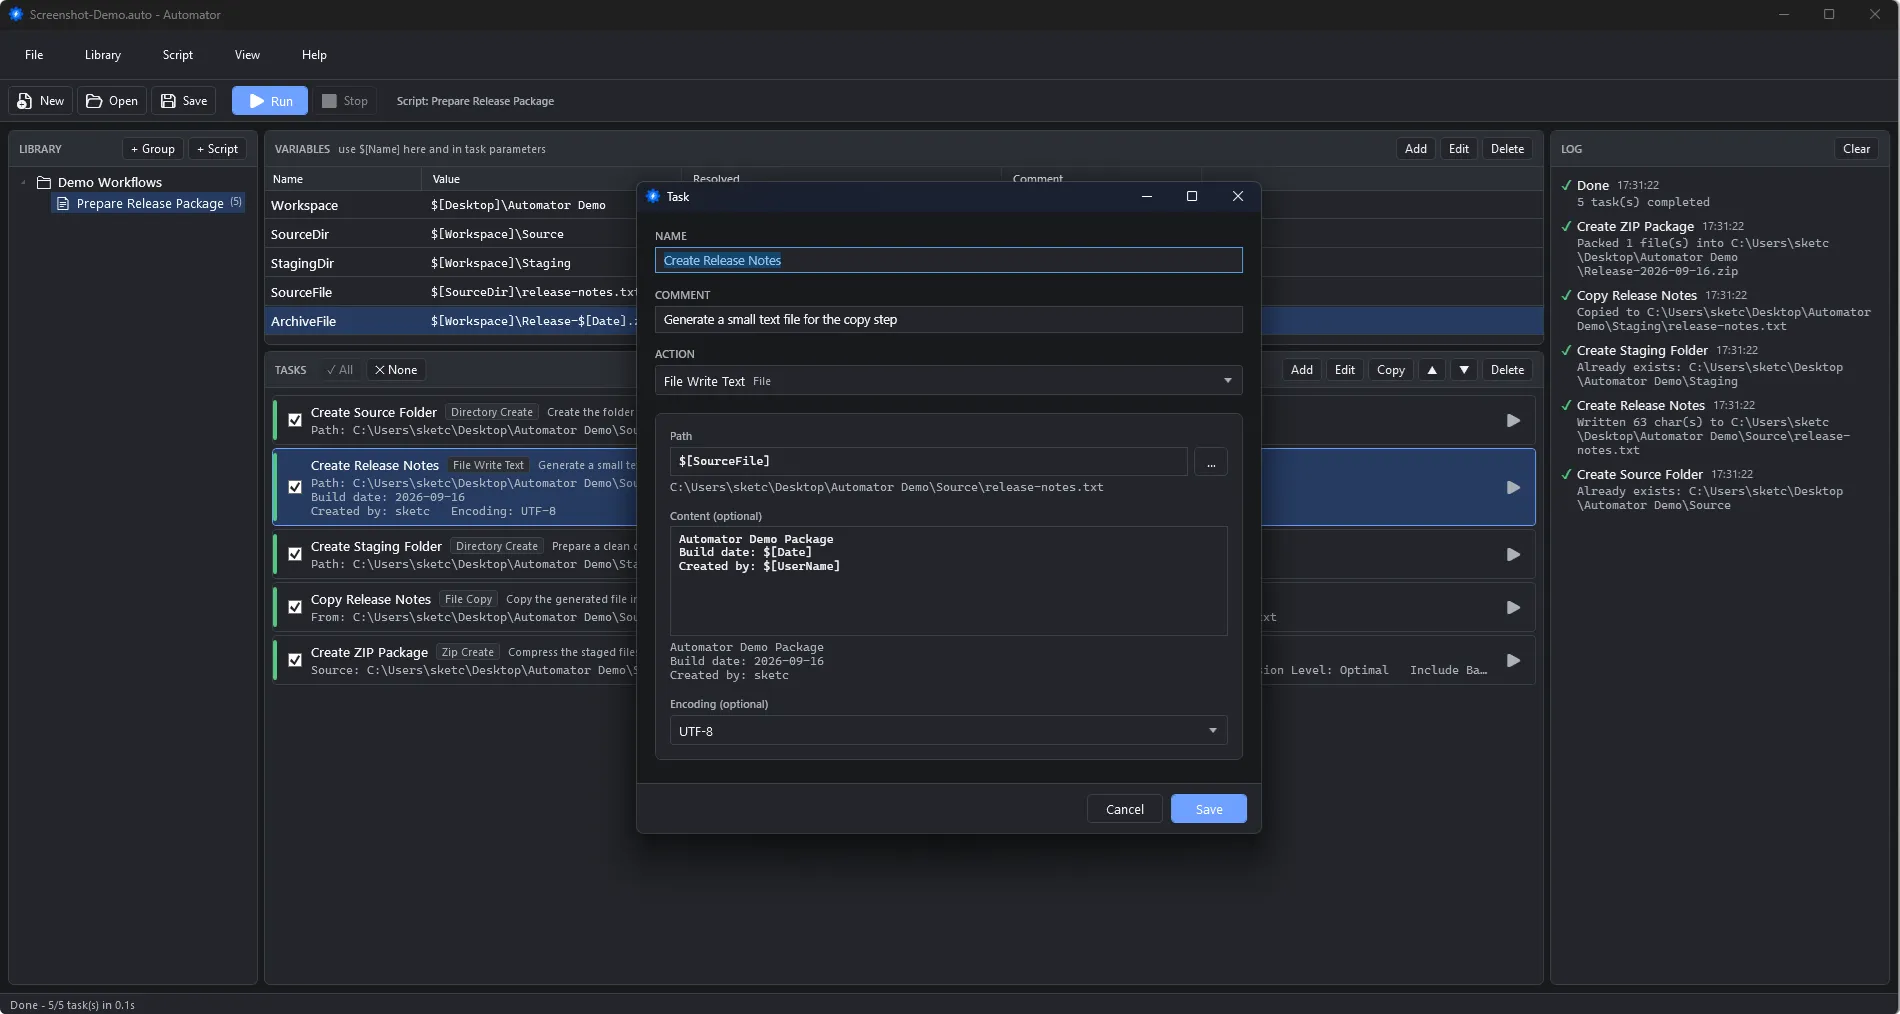Add a new group to library
This screenshot has width=1900, height=1014.
(153, 149)
